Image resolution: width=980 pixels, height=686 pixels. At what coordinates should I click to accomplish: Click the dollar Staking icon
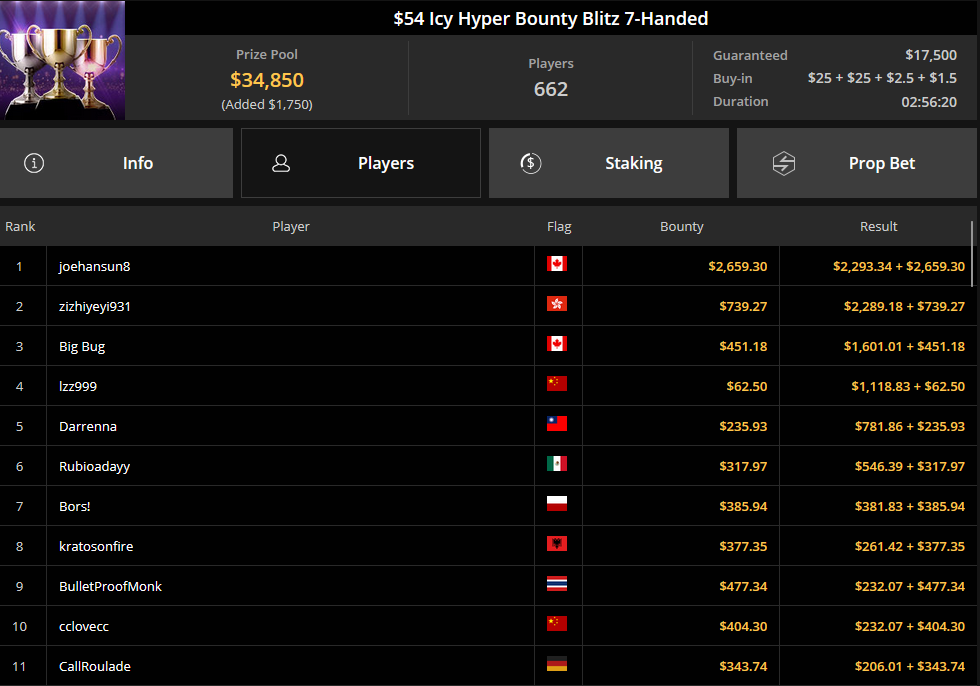(531, 163)
